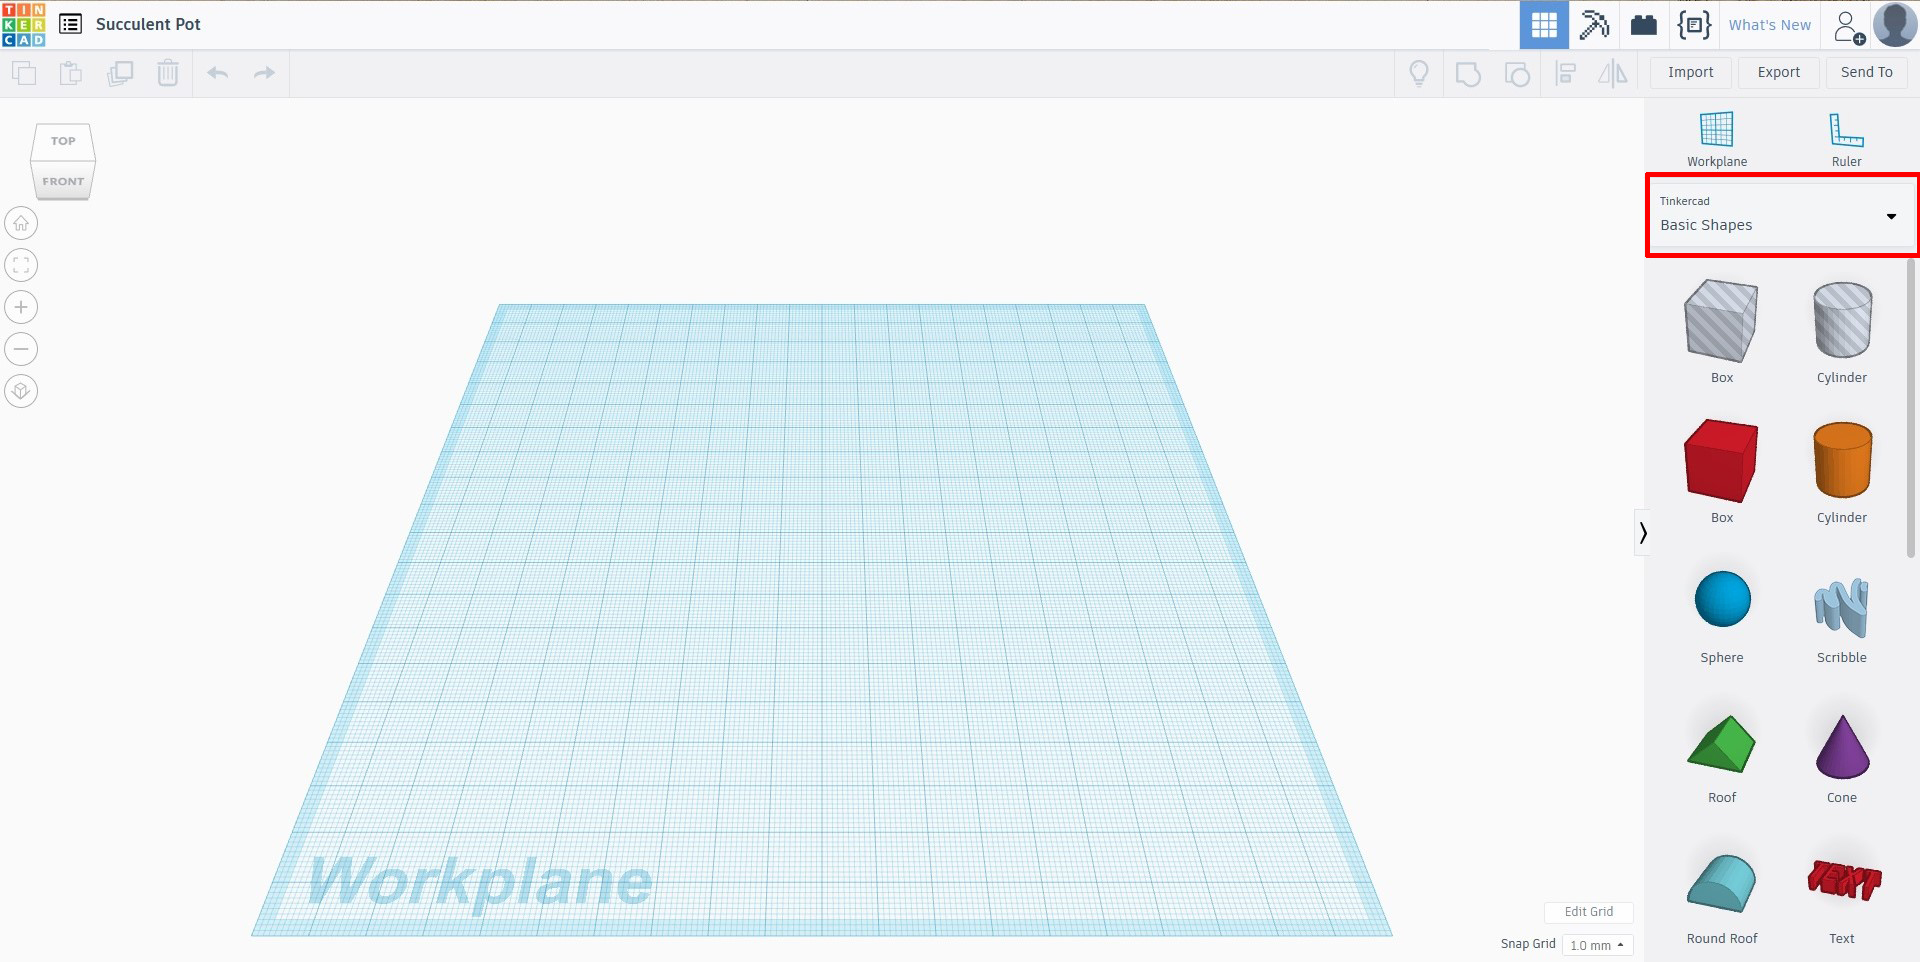This screenshot has width=1920, height=962.
Task: Click the shapes panel vertical scrollbar
Action: (x=1911, y=408)
